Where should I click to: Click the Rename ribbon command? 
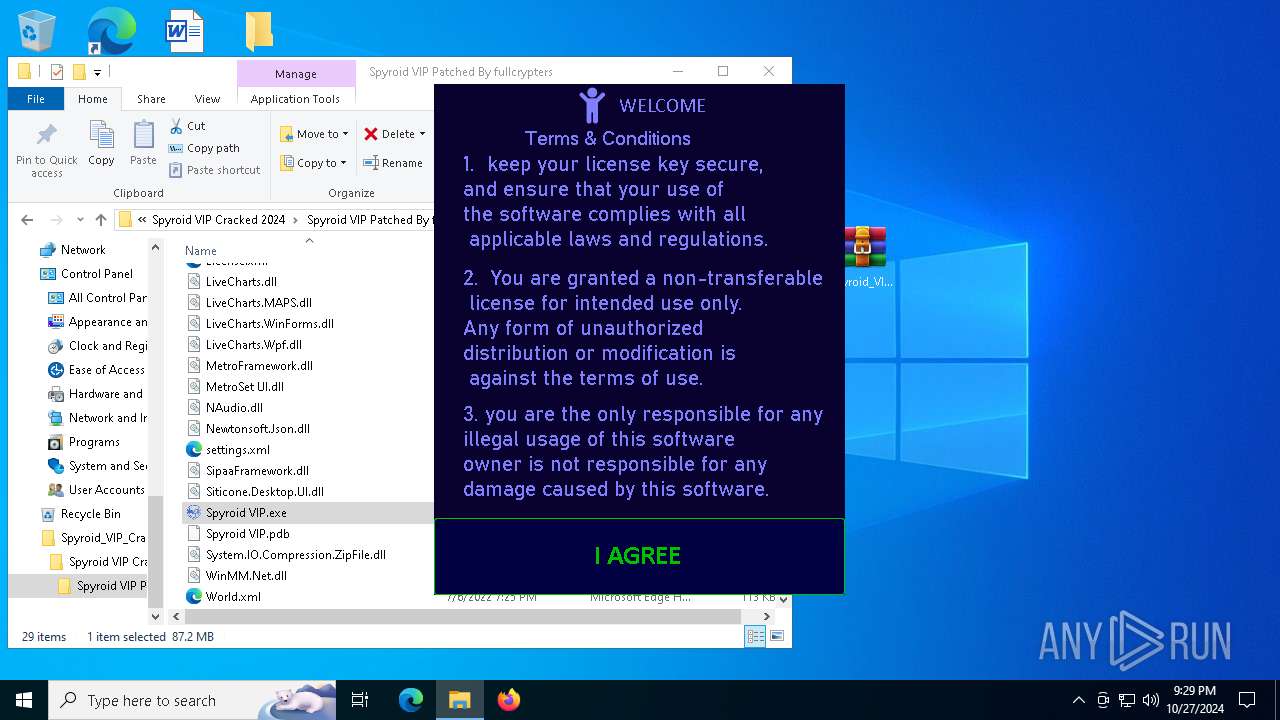coord(393,163)
